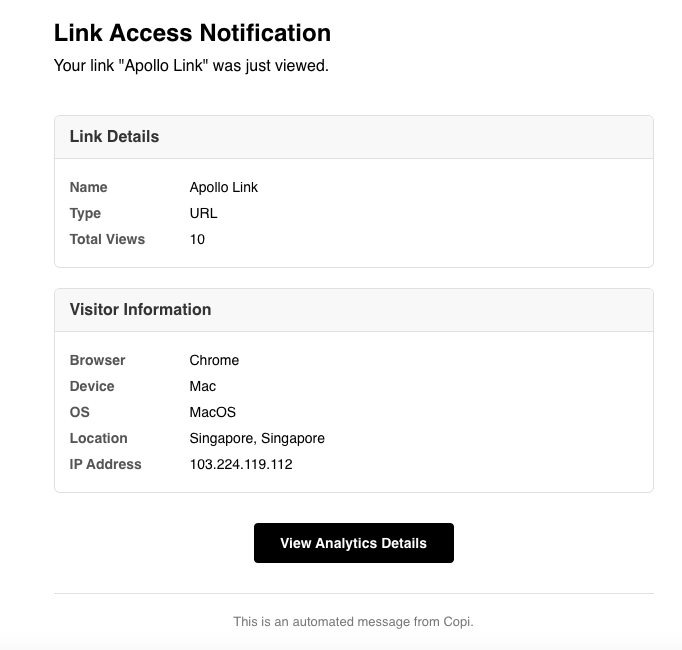Click the Mac device value
This screenshot has height=650, width=682.
pos(202,386)
